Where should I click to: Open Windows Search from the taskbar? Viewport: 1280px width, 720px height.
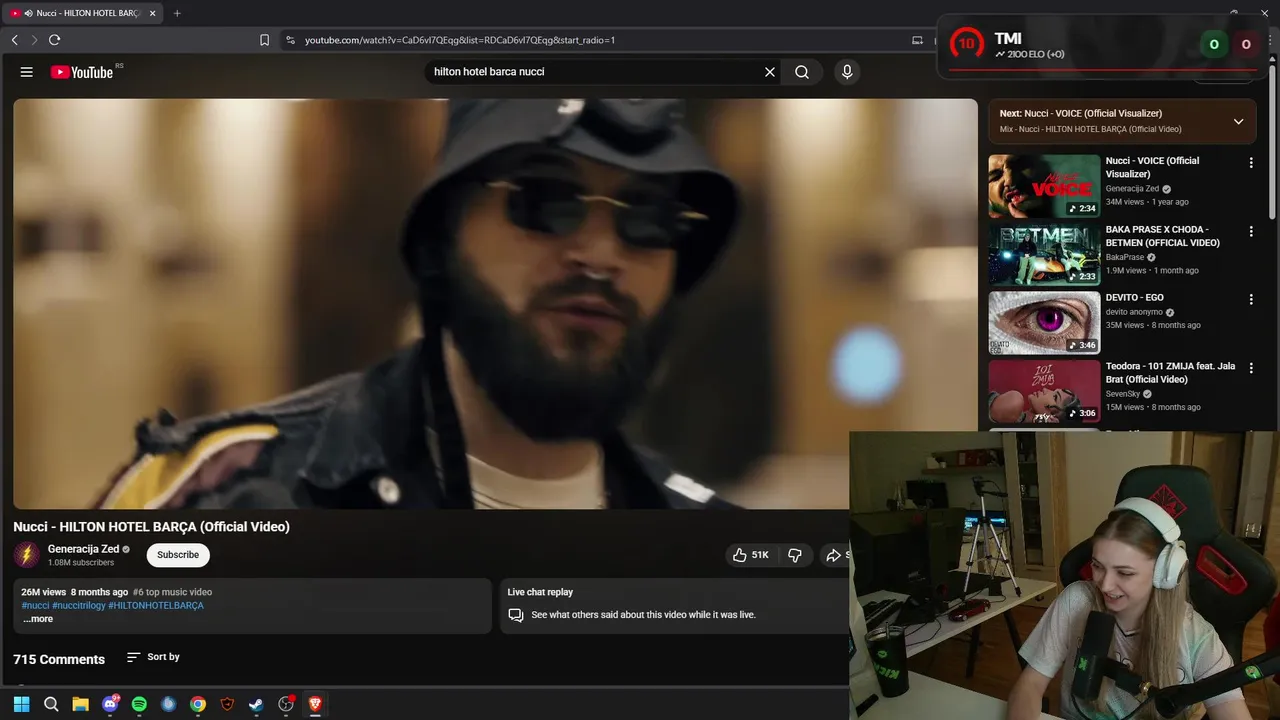pyautogui.click(x=51, y=704)
